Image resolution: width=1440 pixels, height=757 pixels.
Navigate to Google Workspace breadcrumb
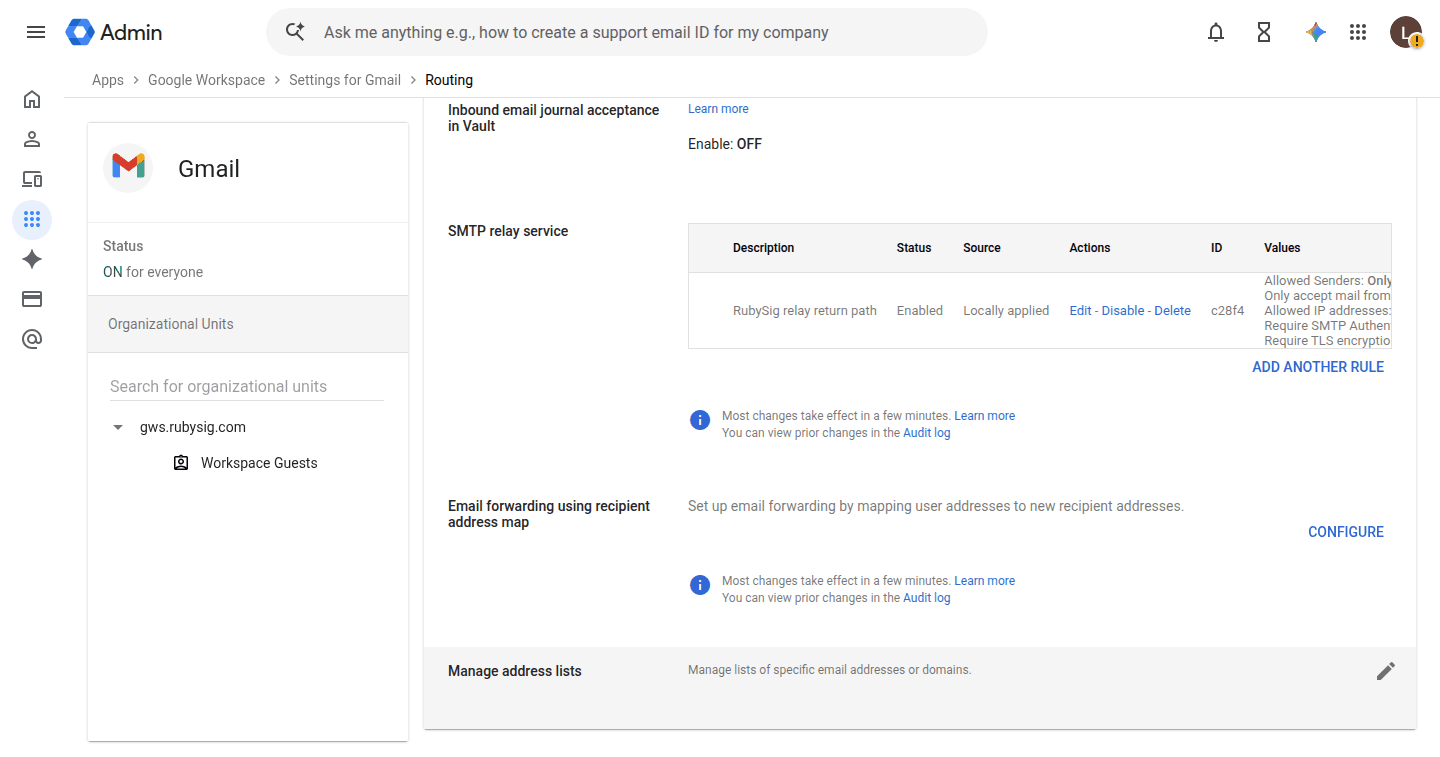[x=207, y=80]
